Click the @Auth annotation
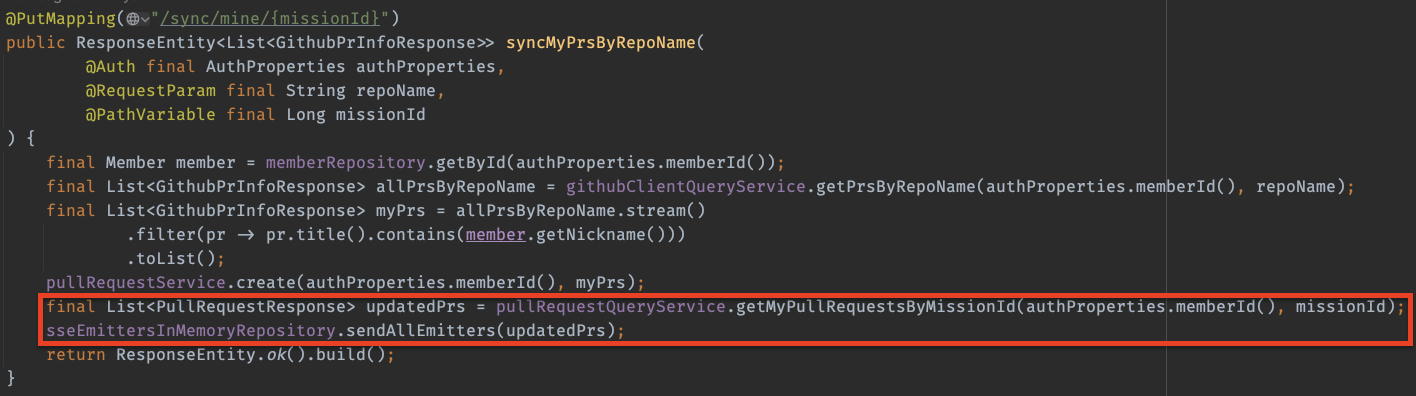 click(111, 67)
